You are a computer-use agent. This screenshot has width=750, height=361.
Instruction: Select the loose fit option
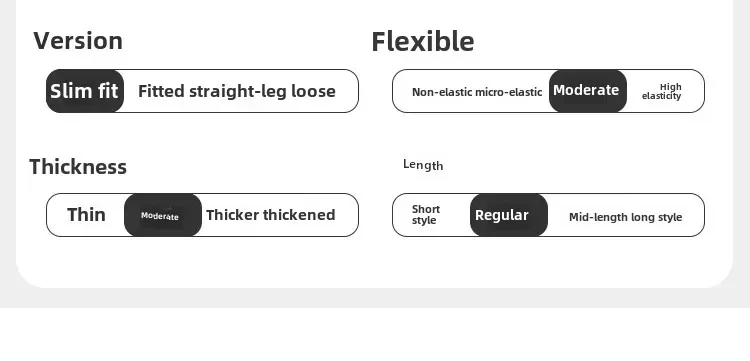pyautogui.click(x=313, y=91)
